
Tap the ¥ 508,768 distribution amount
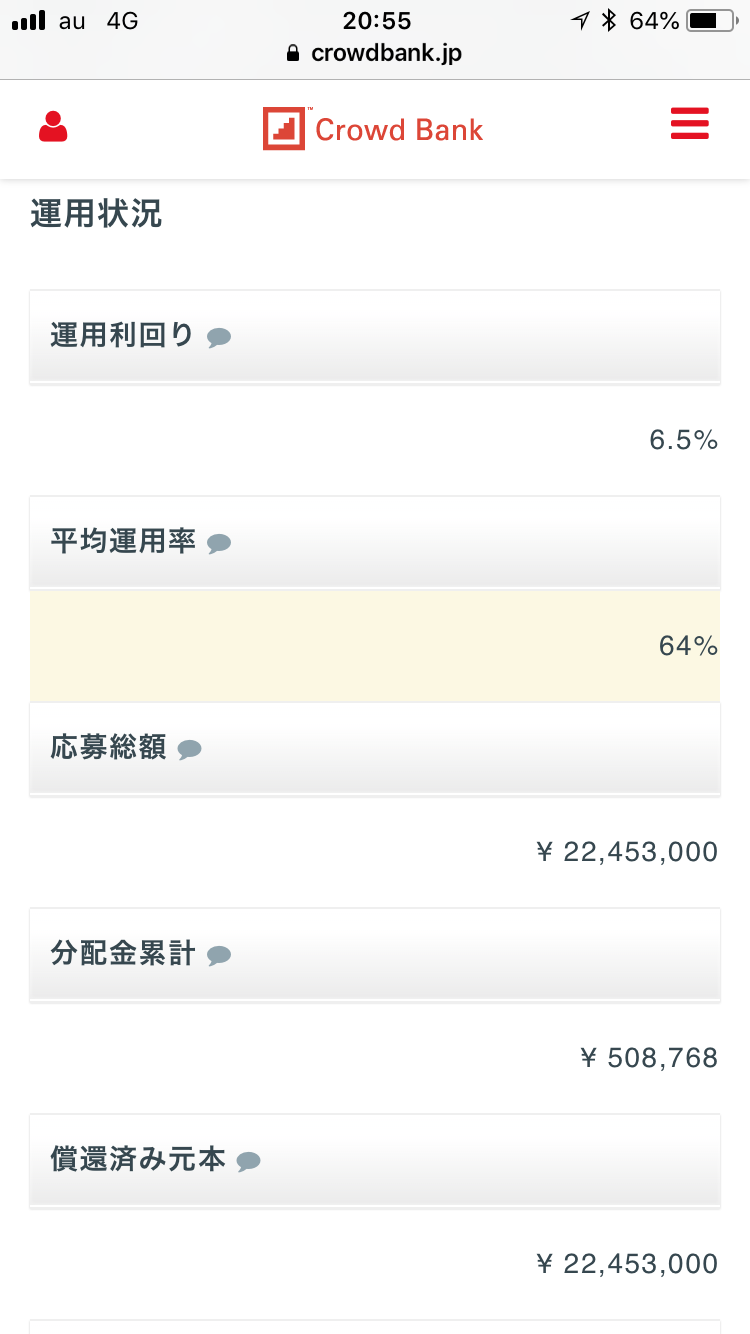pos(649,1058)
